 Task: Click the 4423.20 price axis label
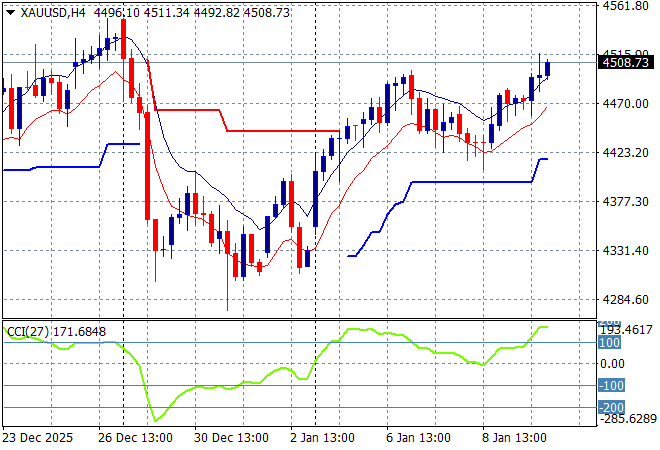tap(625, 152)
